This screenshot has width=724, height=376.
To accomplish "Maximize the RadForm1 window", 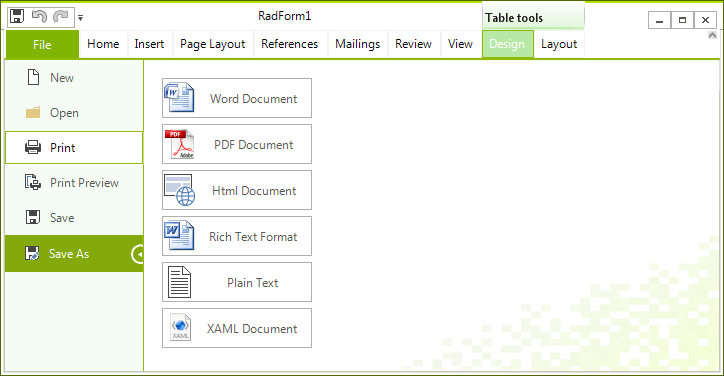I will pos(682,20).
